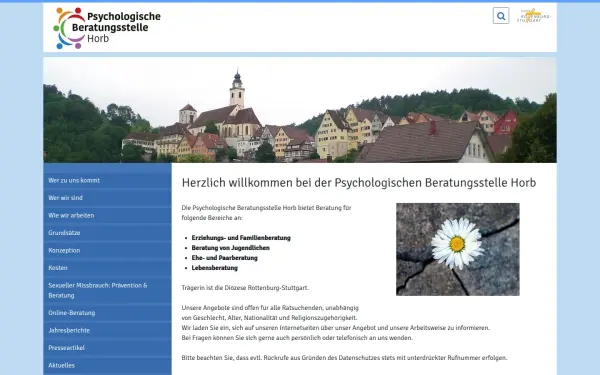This screenshot has height=375, width=600.
Task: Click the daisy flower photo
Action: [458, 249]
